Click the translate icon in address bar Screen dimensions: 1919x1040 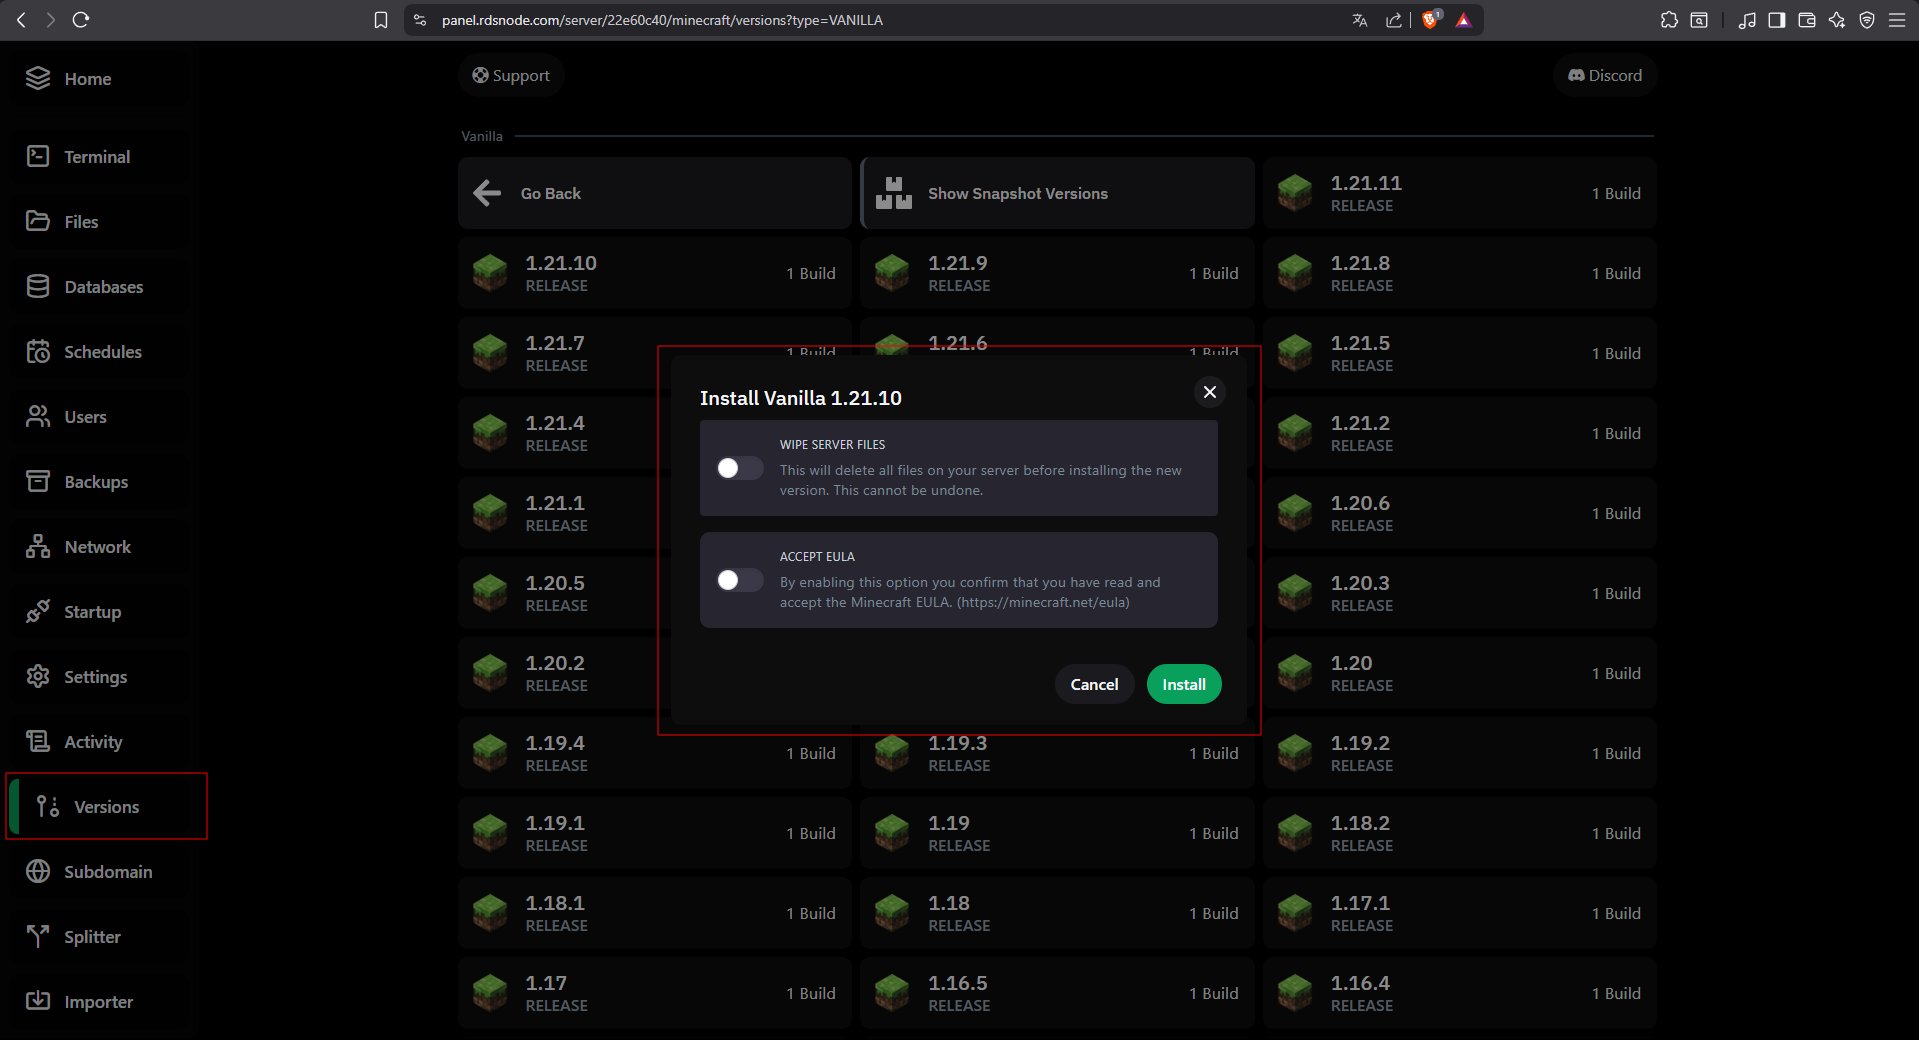[1360, 20]
